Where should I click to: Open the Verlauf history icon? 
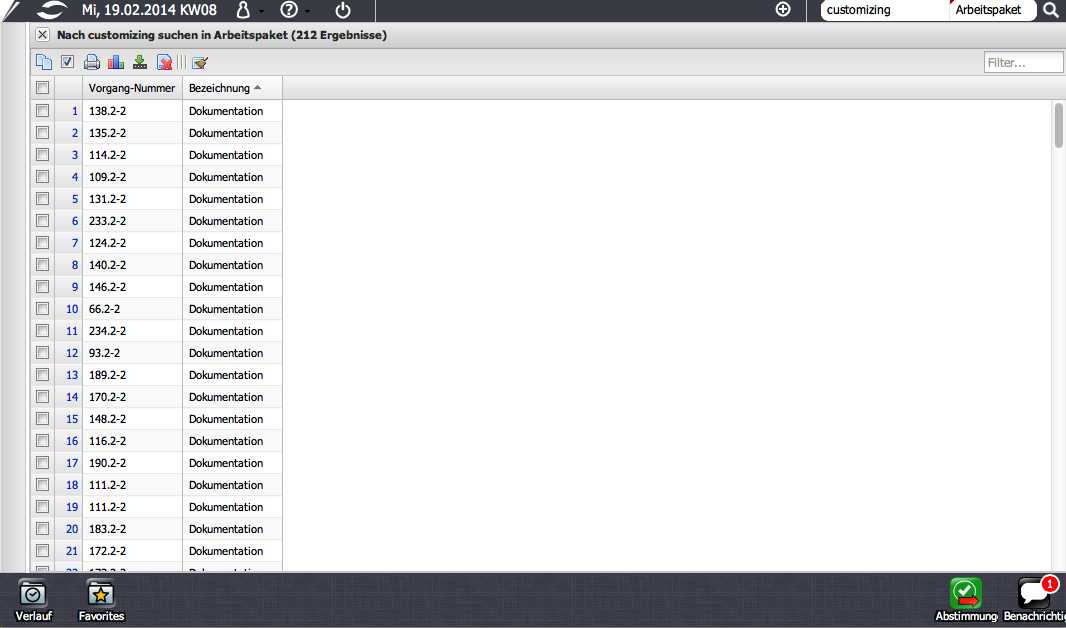point(33,600)
